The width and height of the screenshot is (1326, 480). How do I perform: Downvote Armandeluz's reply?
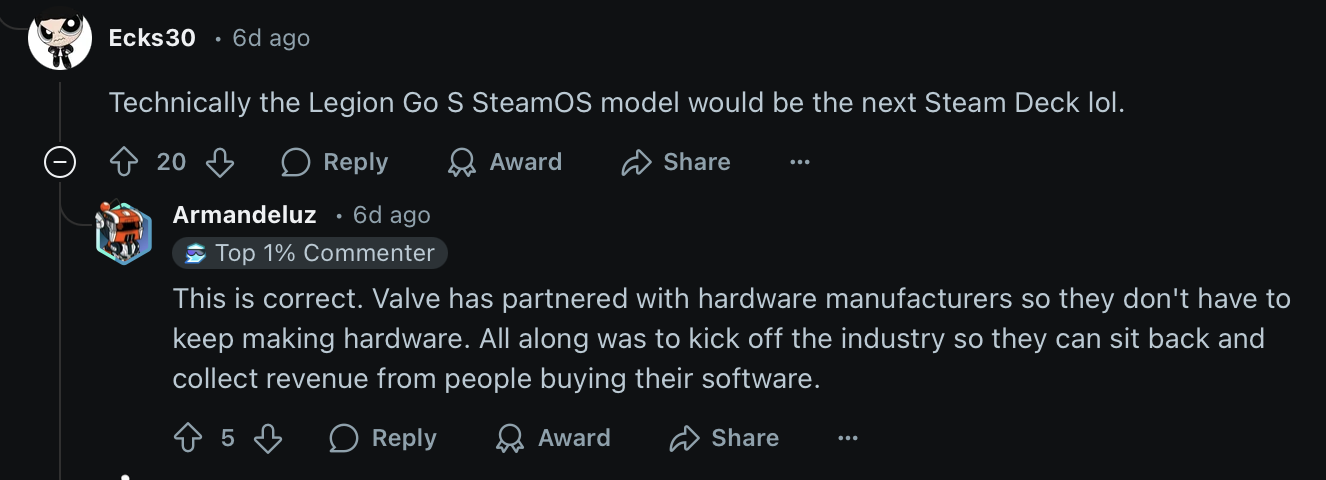point(268,438)
